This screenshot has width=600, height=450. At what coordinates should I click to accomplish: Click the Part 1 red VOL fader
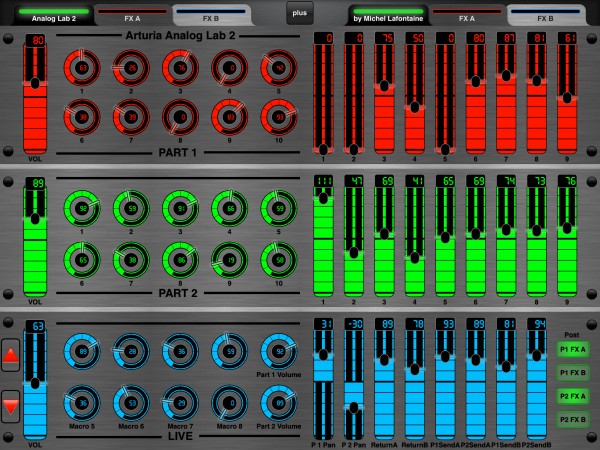(x=35, y=99)
